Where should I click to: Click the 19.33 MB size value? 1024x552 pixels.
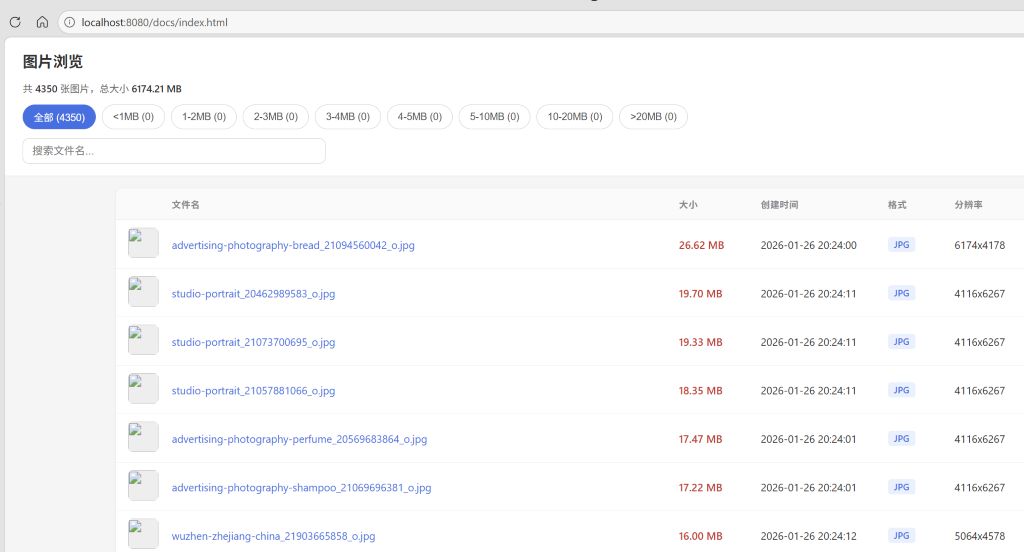pos(700,342)
